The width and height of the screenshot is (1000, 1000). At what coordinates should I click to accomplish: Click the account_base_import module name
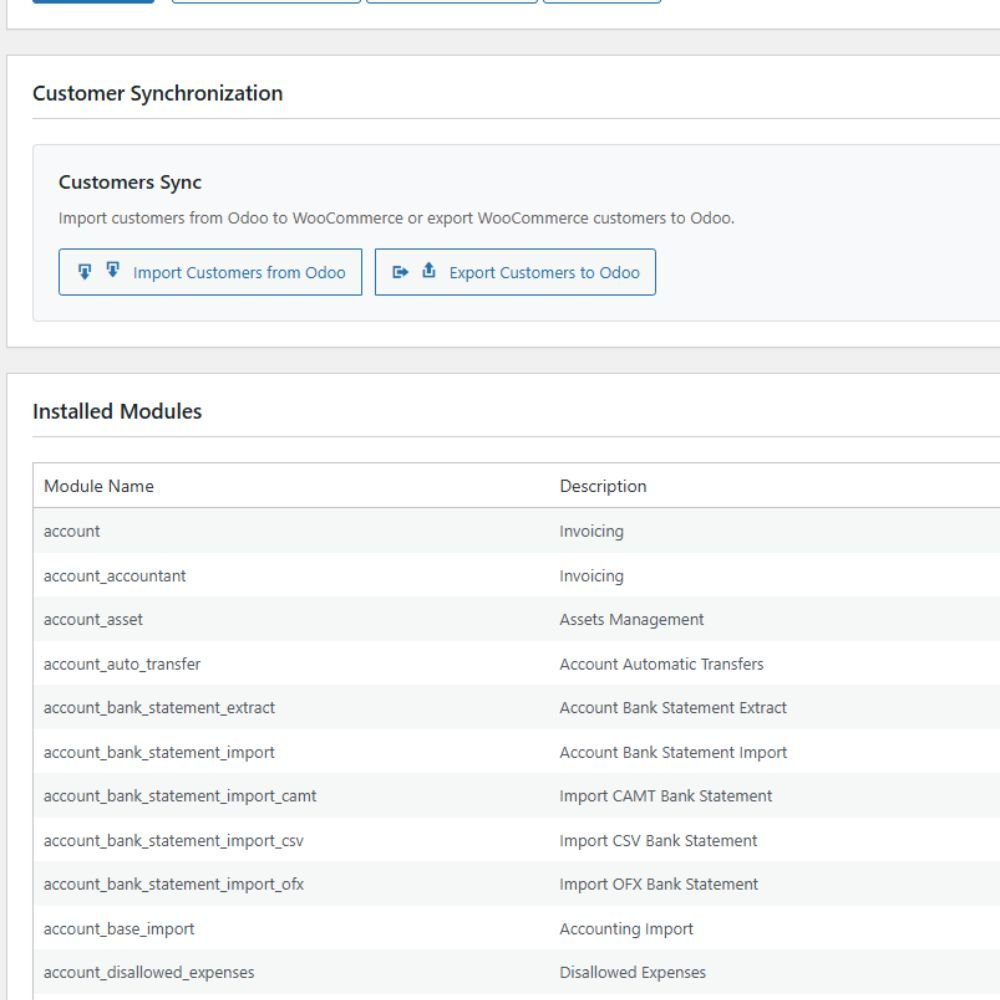pyautogui.click(x=119, y=929)
